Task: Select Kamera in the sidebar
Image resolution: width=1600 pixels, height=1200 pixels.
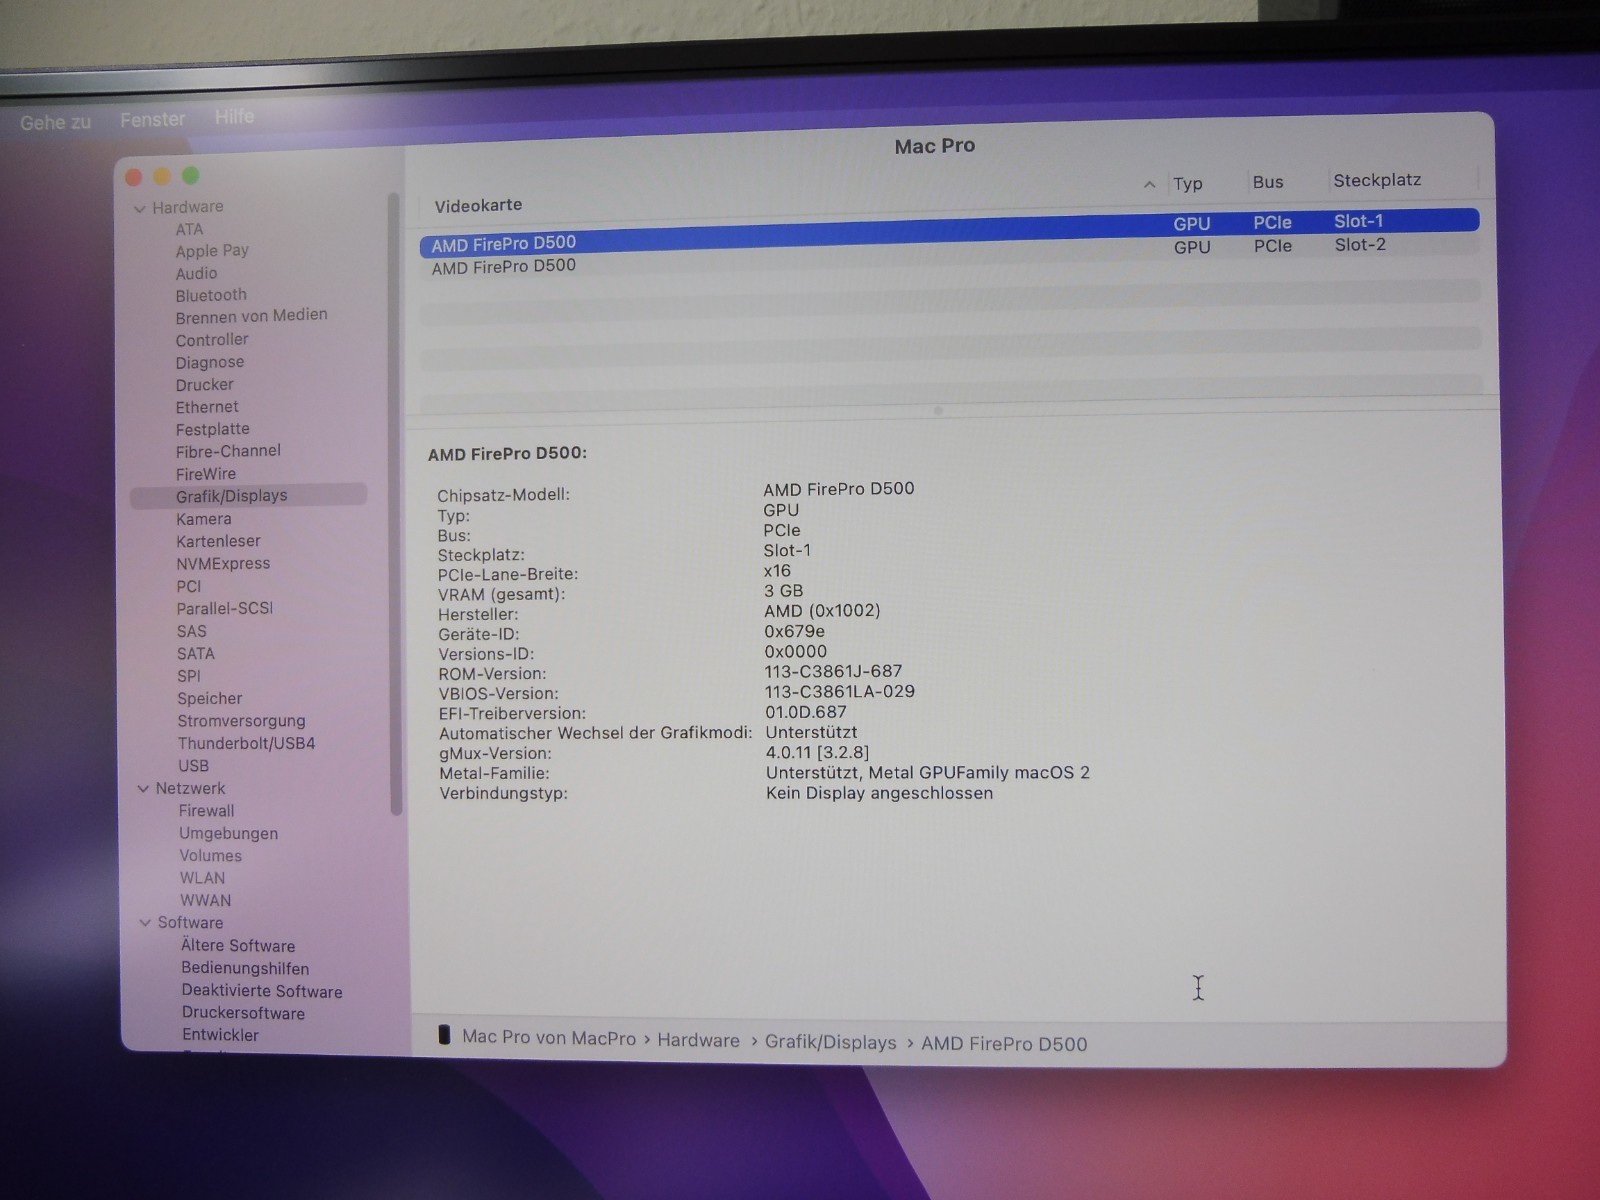Action: tap(204, 519)
